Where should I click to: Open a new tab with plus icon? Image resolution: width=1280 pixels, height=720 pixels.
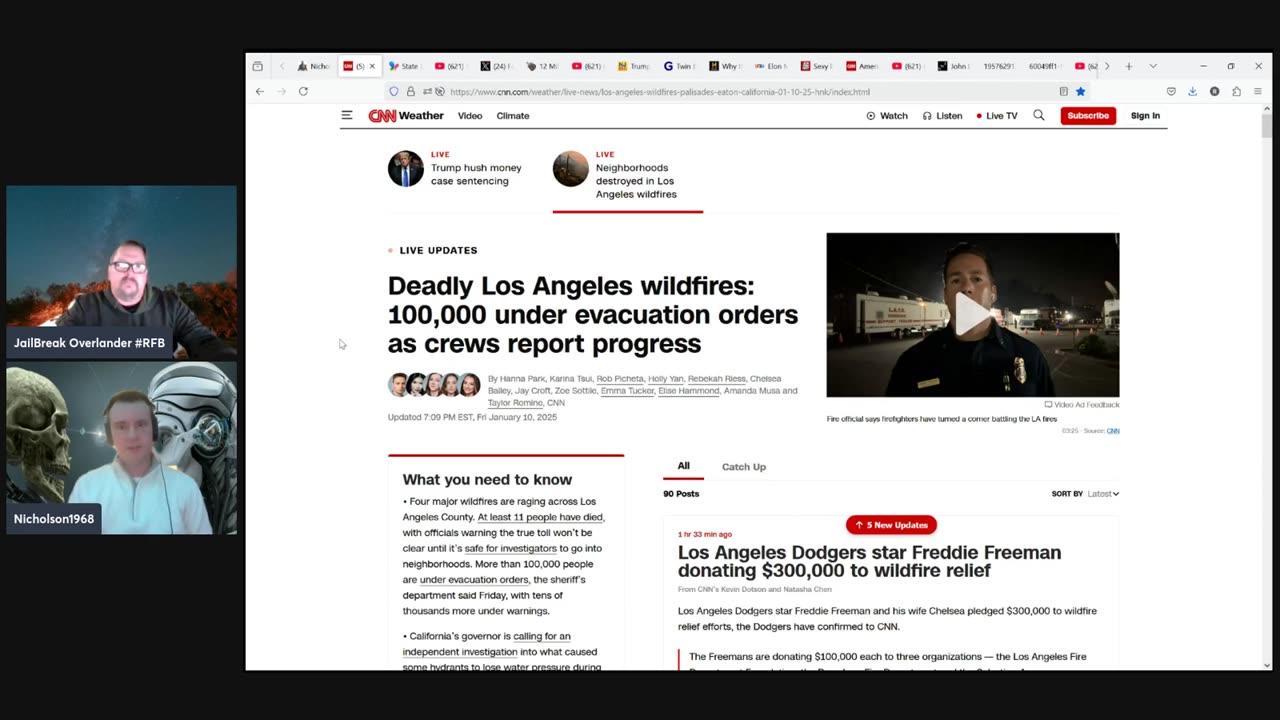pos(1128,66)
